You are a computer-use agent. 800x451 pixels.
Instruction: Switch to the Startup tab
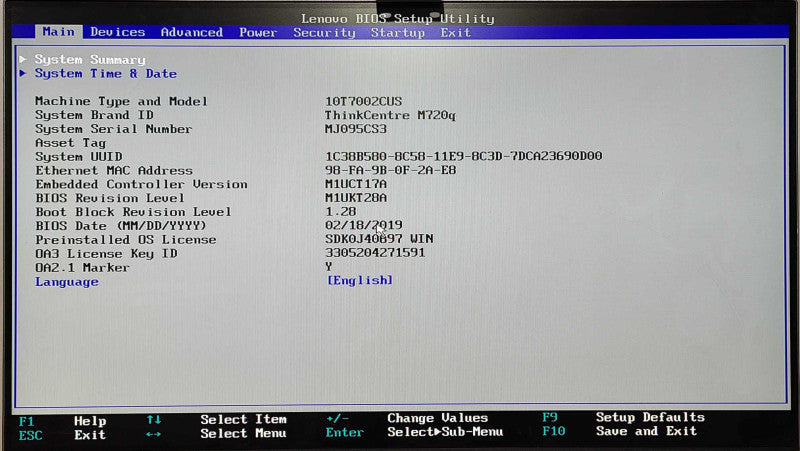point(397,32)
